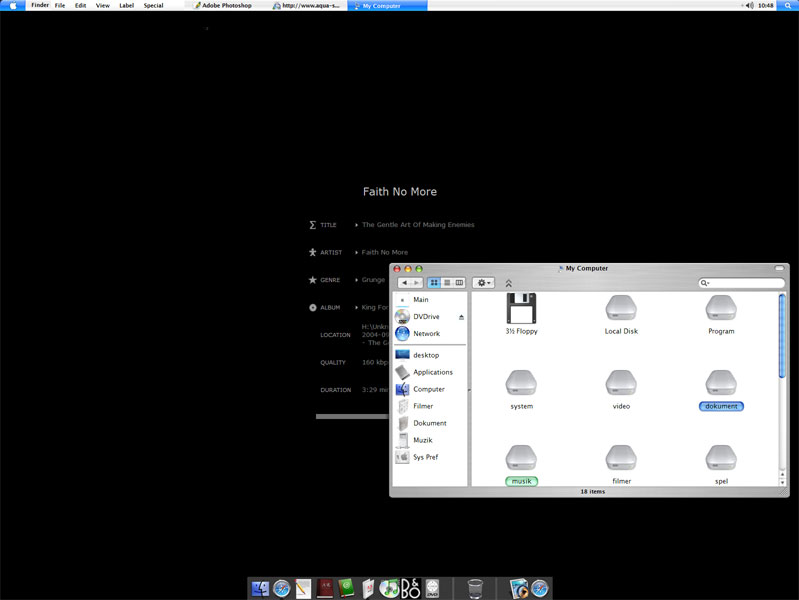799x600 pixels.
Task: Select the Local Disk drive icon
Action: (x=621, y=308)
